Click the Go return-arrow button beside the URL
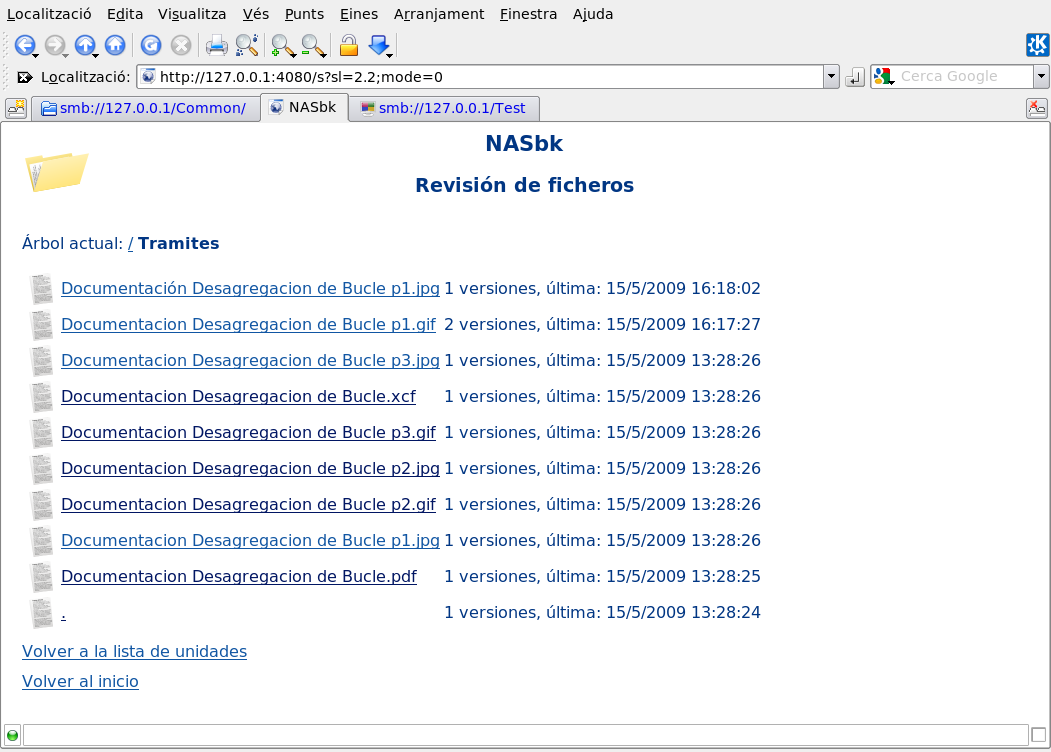The height and width of the screenshot is (752, 1051). click(855, 77)
